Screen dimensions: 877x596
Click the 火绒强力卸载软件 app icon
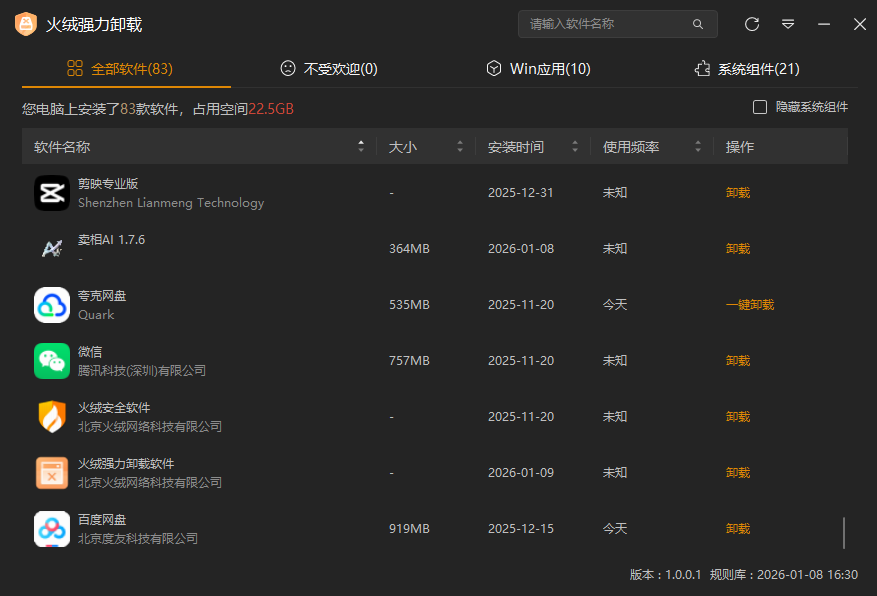pos(52,472)
